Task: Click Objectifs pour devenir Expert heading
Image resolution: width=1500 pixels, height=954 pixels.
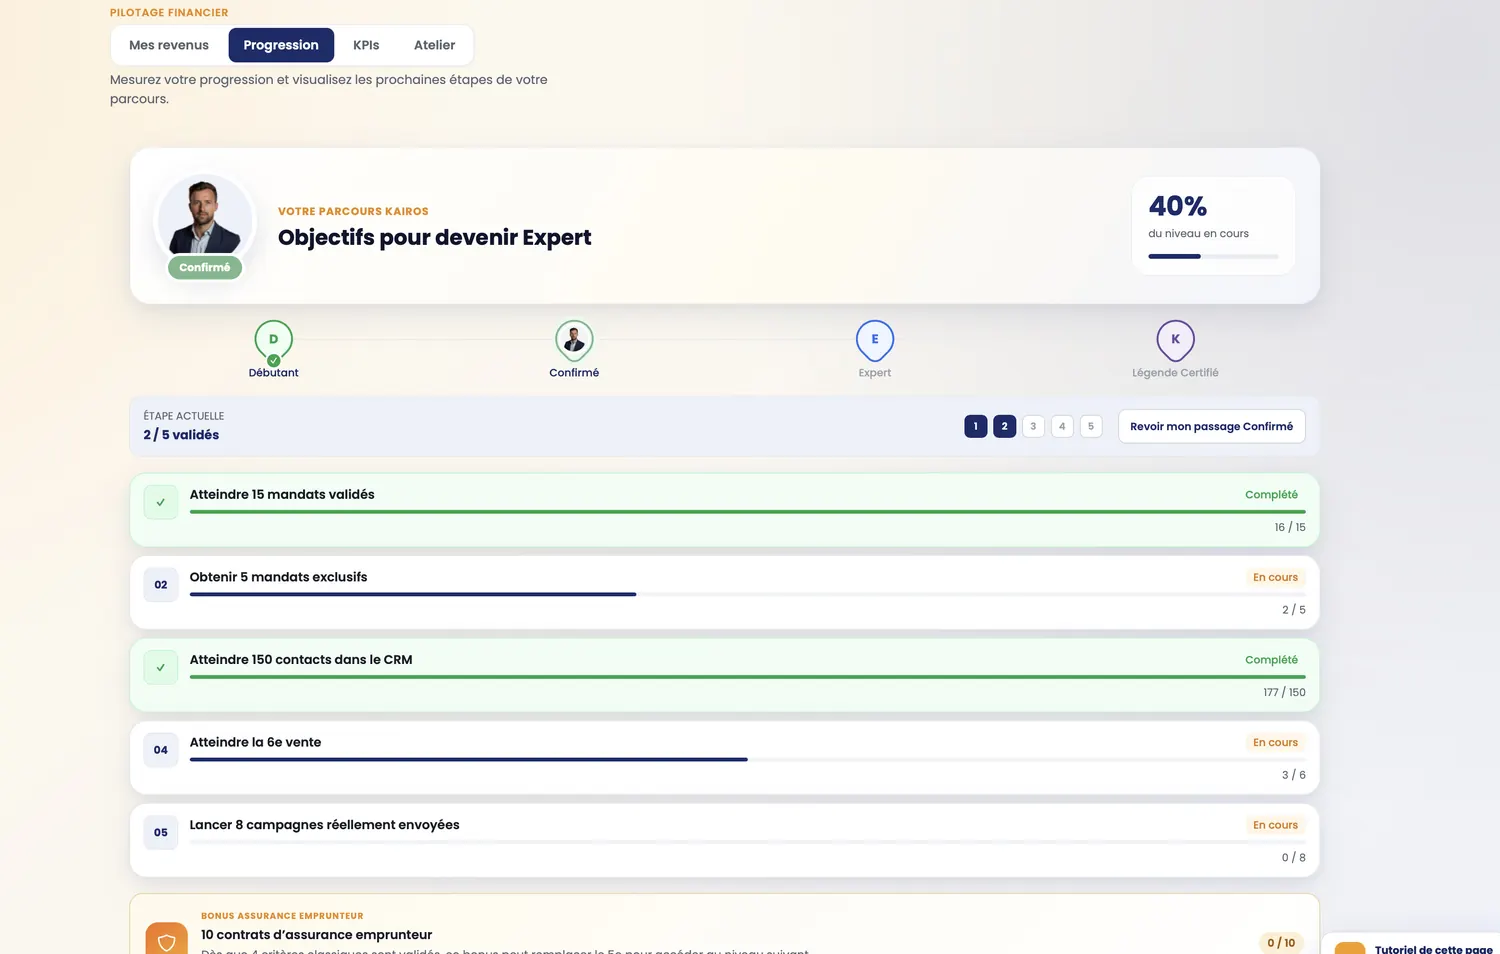Action: (x=434, y=237)
